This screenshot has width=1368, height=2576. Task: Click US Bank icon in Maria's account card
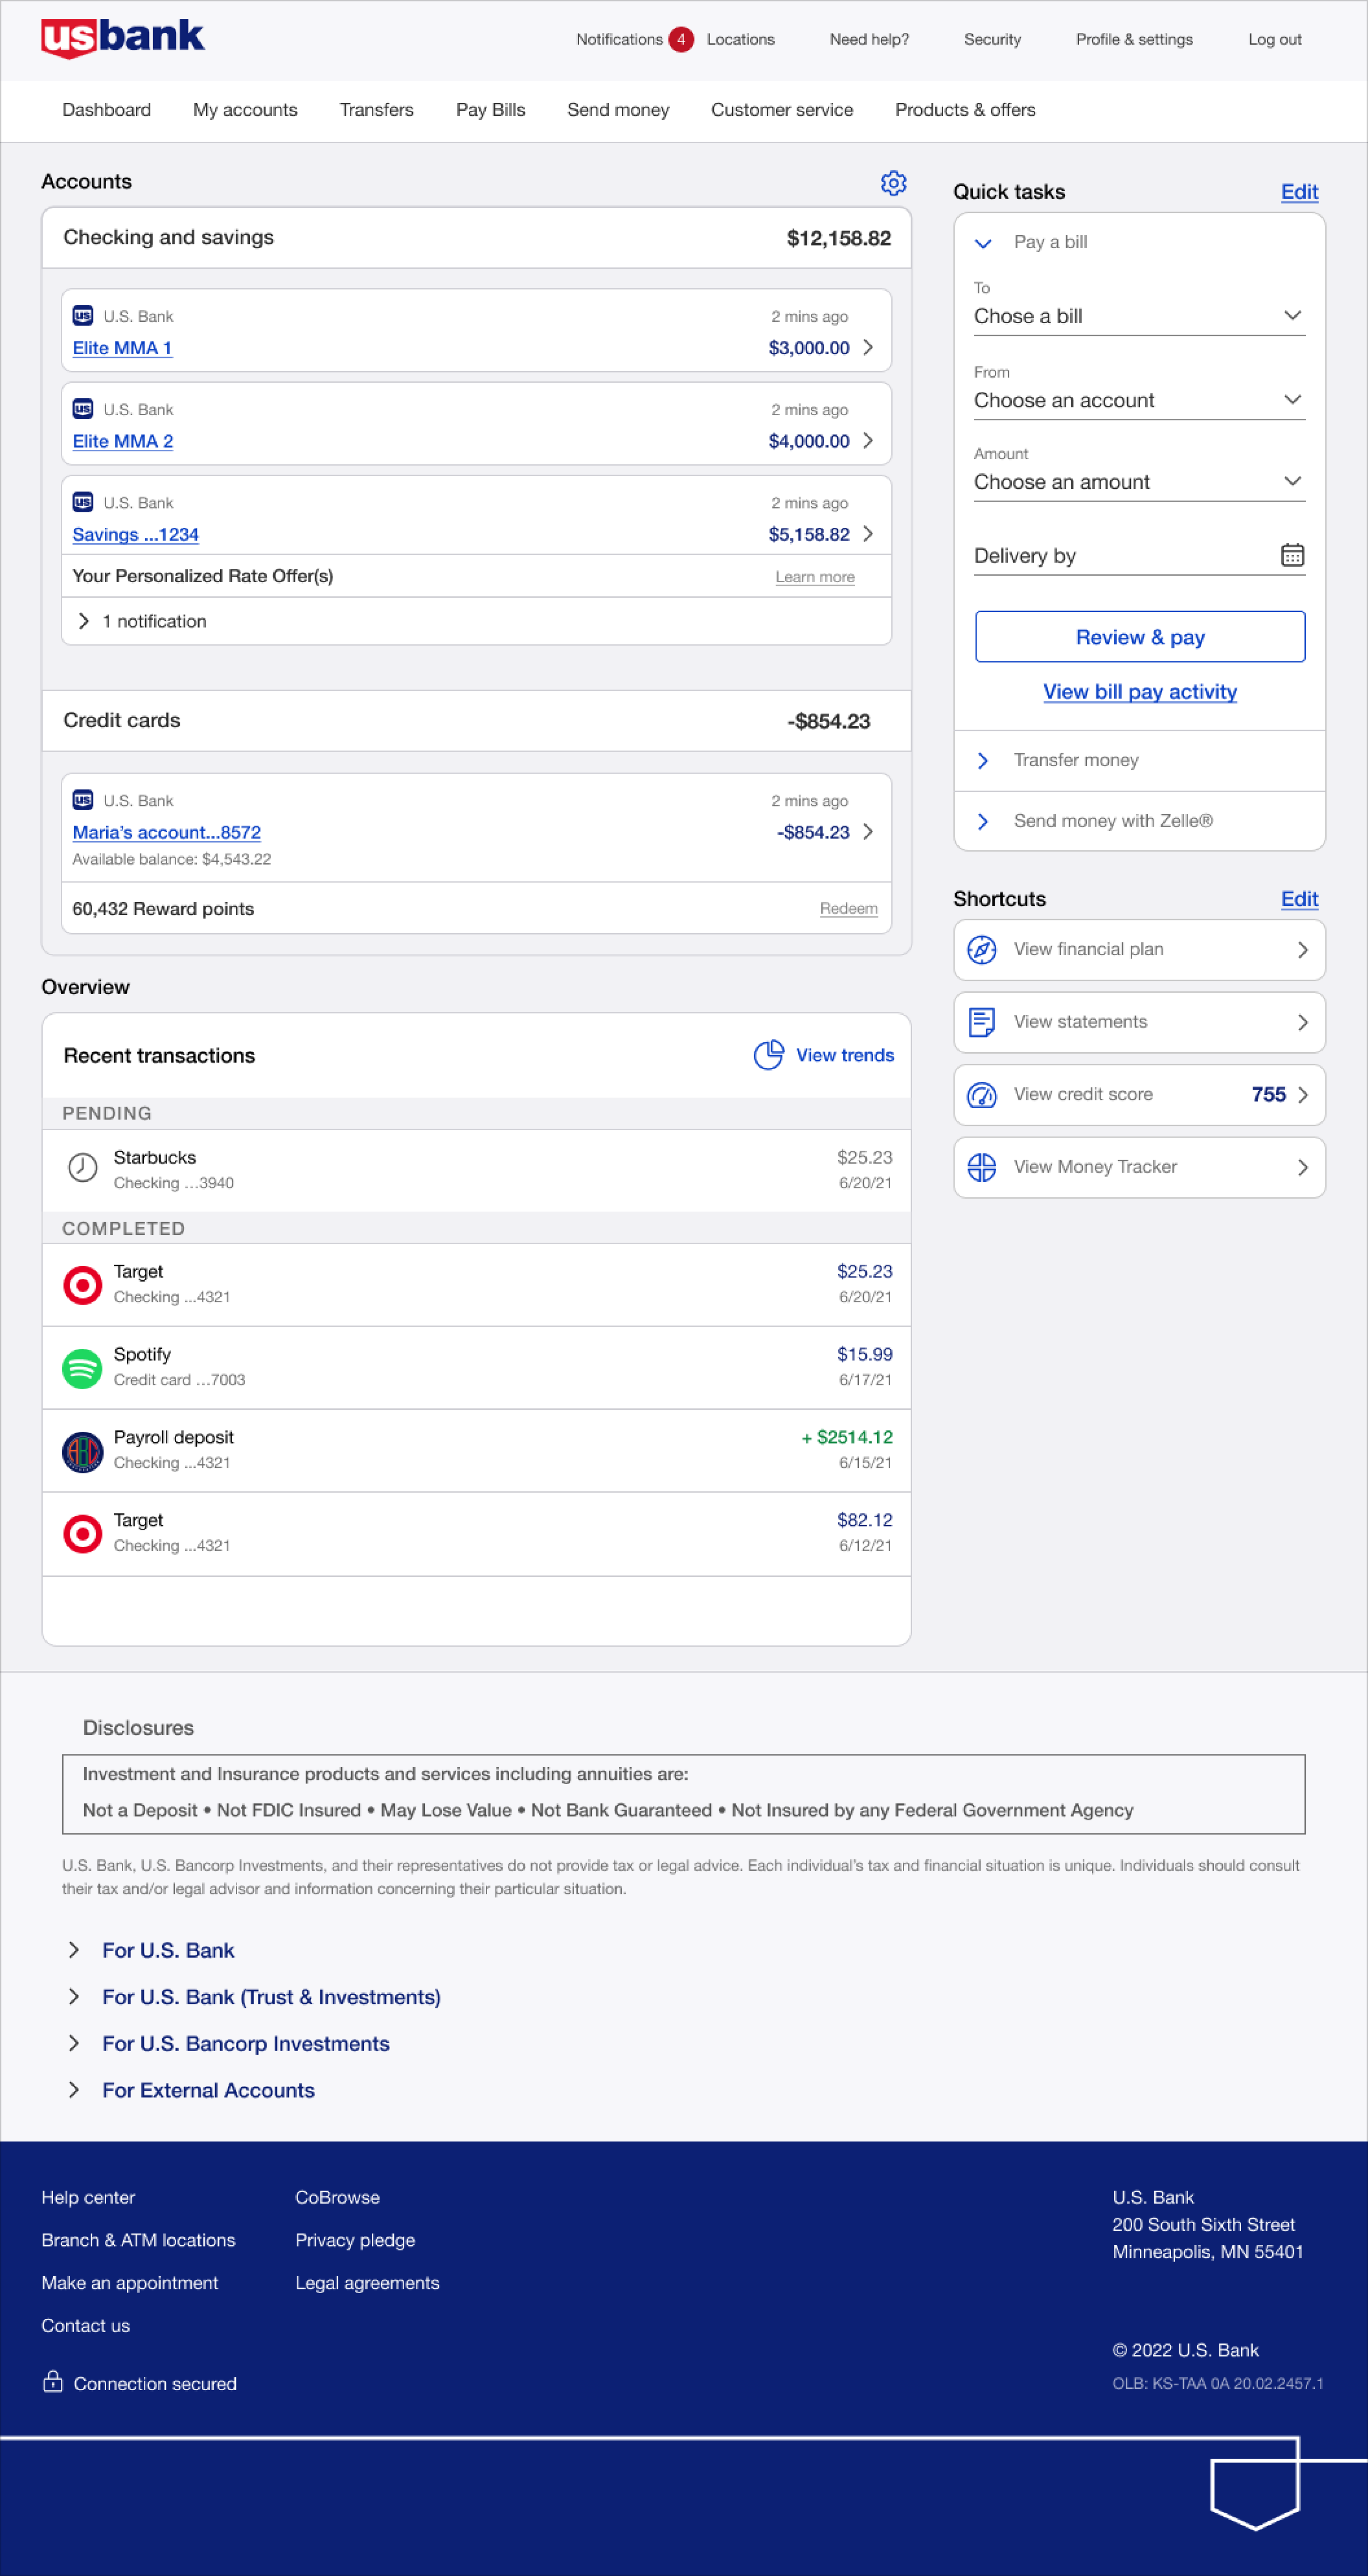tap(83, 800)
